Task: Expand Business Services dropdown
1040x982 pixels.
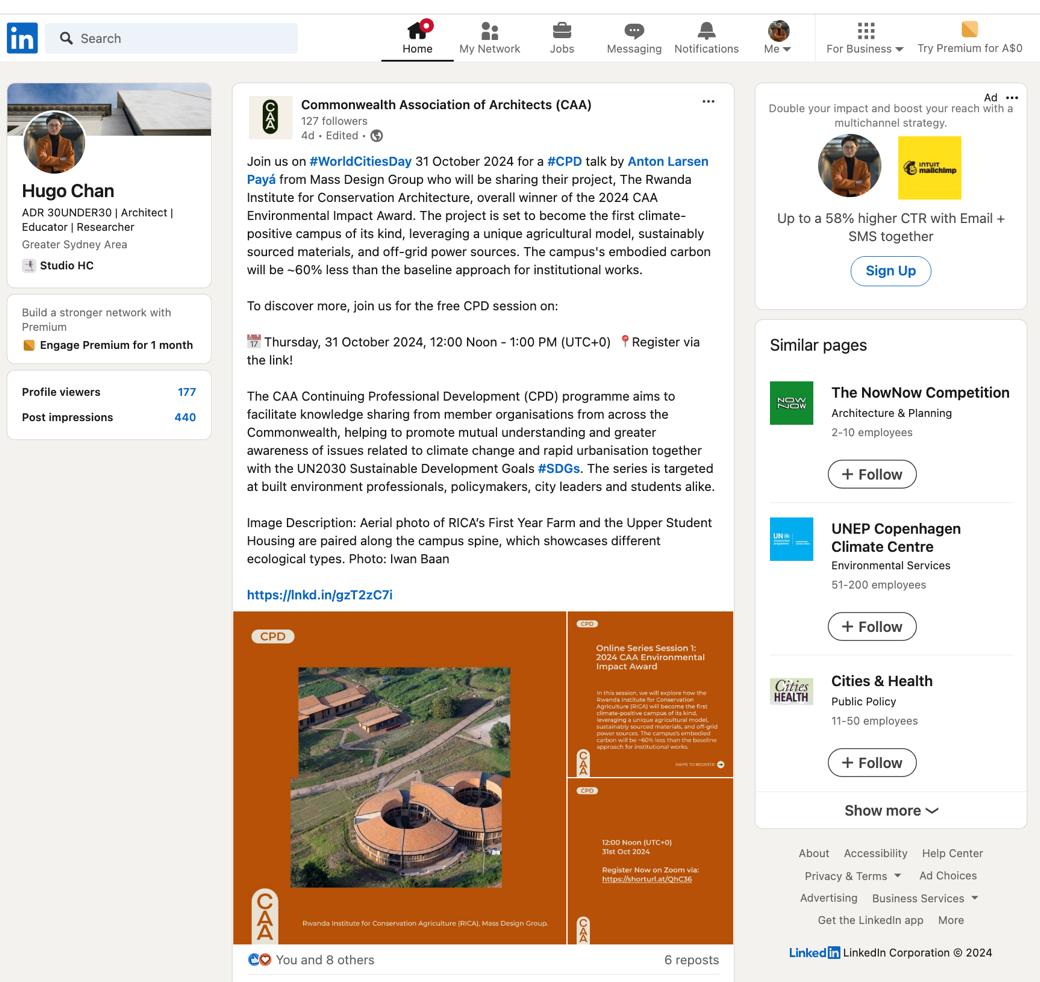Action: [925, 898]
